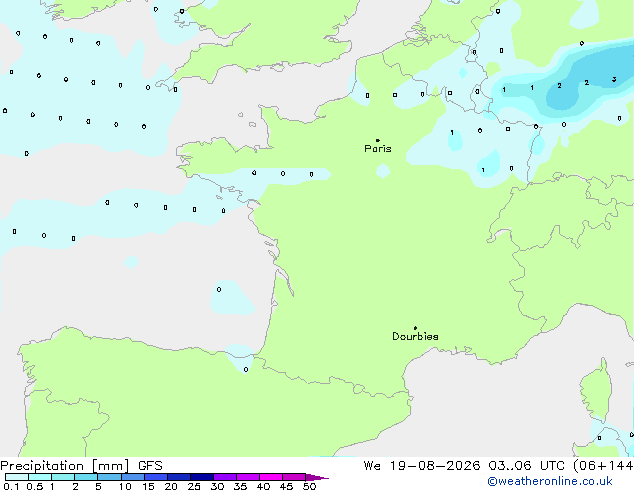This screenshot has width=634, height=490.
Task: Pick the 45–50 mm legend swatch
Action: (x=294, y=477)
